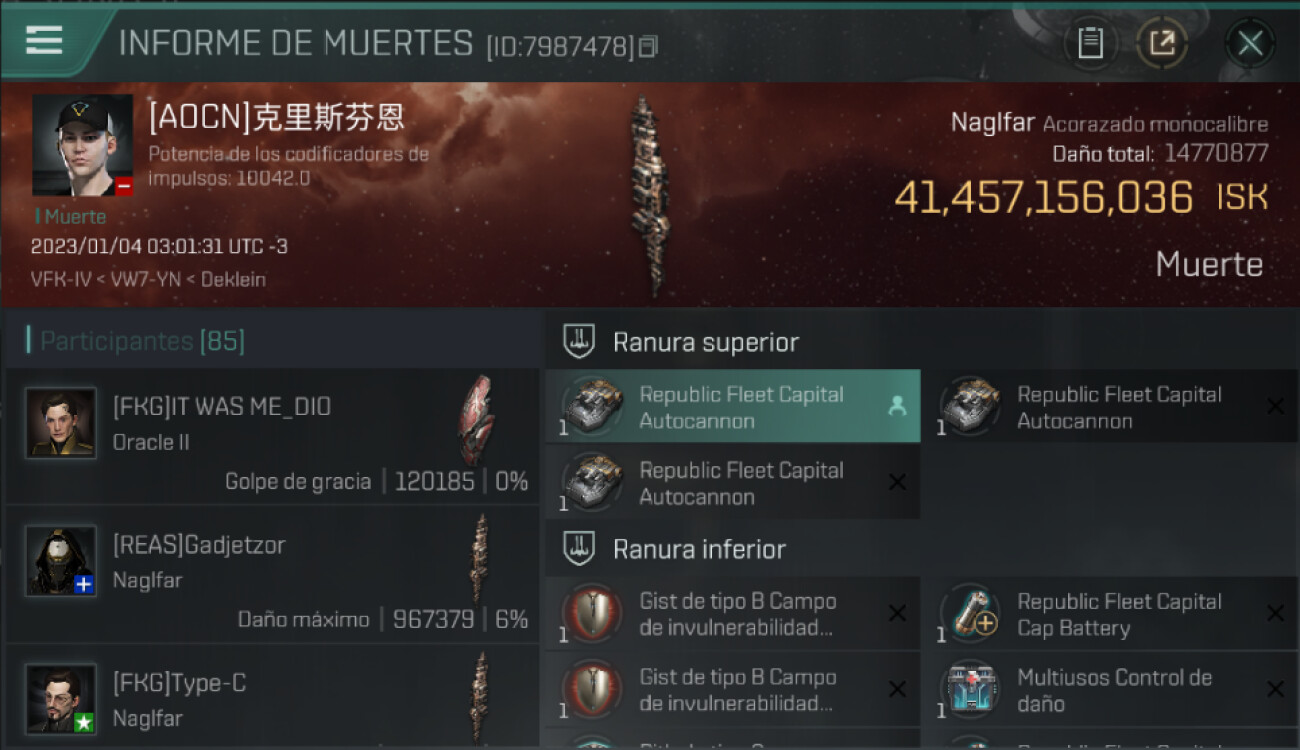
Task: Select the highlighted Republic Fleet Capital Autocannon
Action: pos(733,406)
